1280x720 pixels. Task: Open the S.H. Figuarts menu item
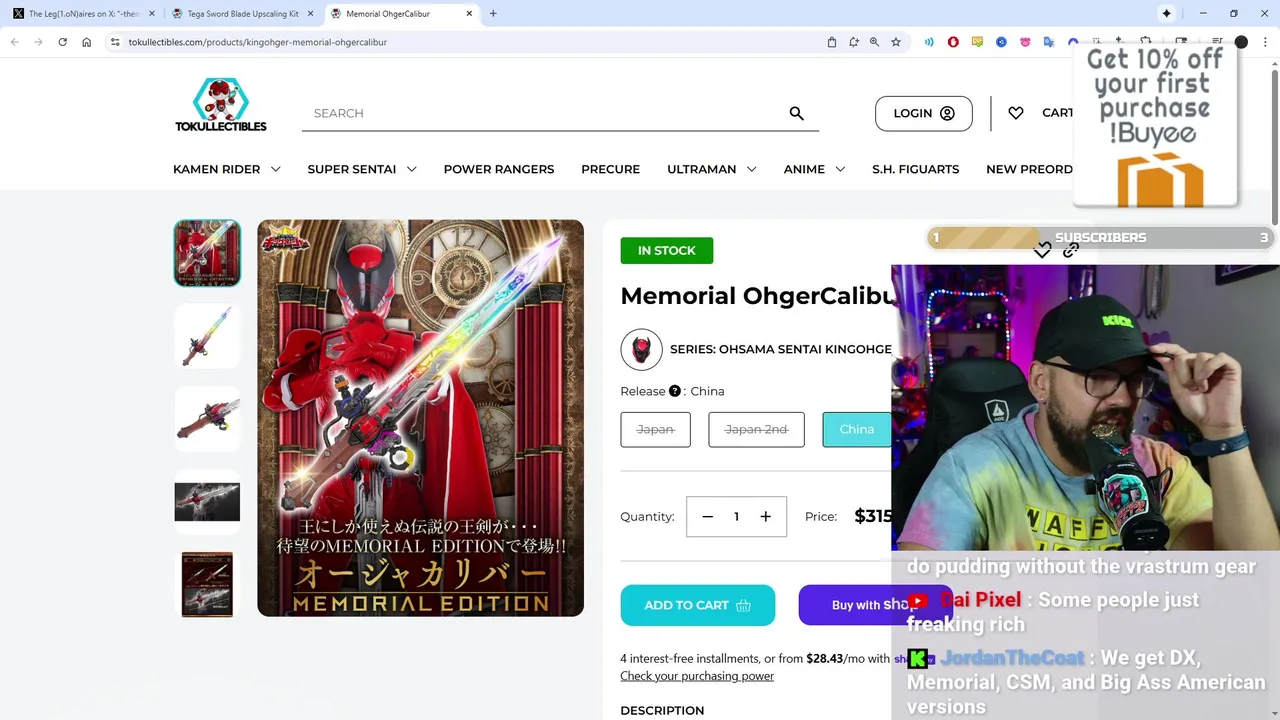[915, 169]
